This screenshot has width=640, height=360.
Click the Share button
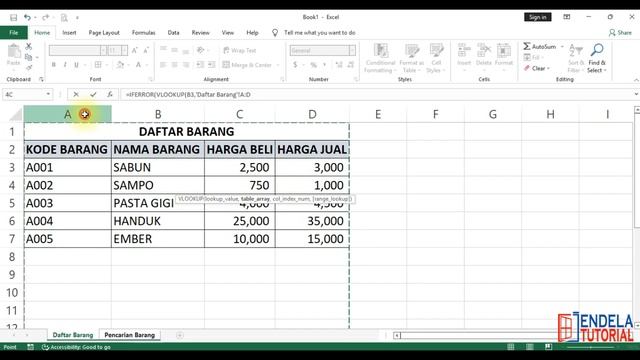[x=620, y=33]
